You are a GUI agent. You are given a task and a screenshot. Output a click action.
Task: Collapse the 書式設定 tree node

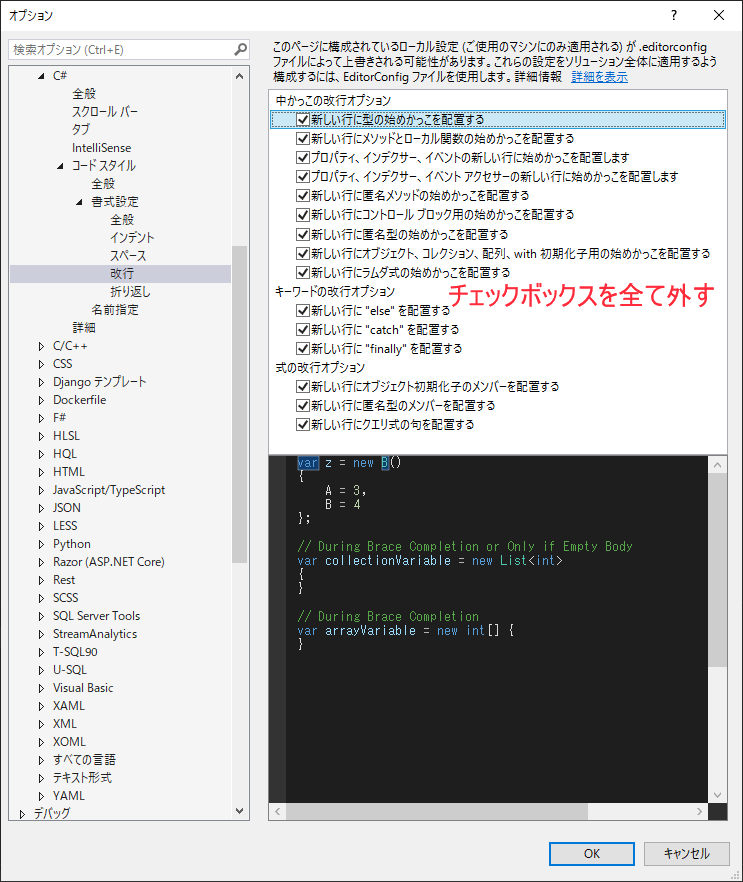click(80, 202)
